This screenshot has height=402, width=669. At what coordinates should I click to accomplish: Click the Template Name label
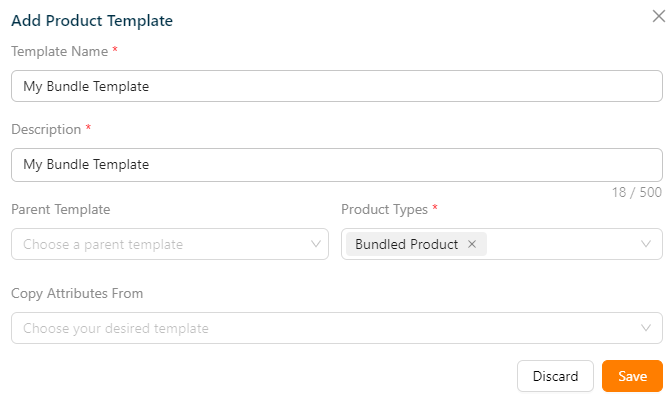(x=59, y=50)
